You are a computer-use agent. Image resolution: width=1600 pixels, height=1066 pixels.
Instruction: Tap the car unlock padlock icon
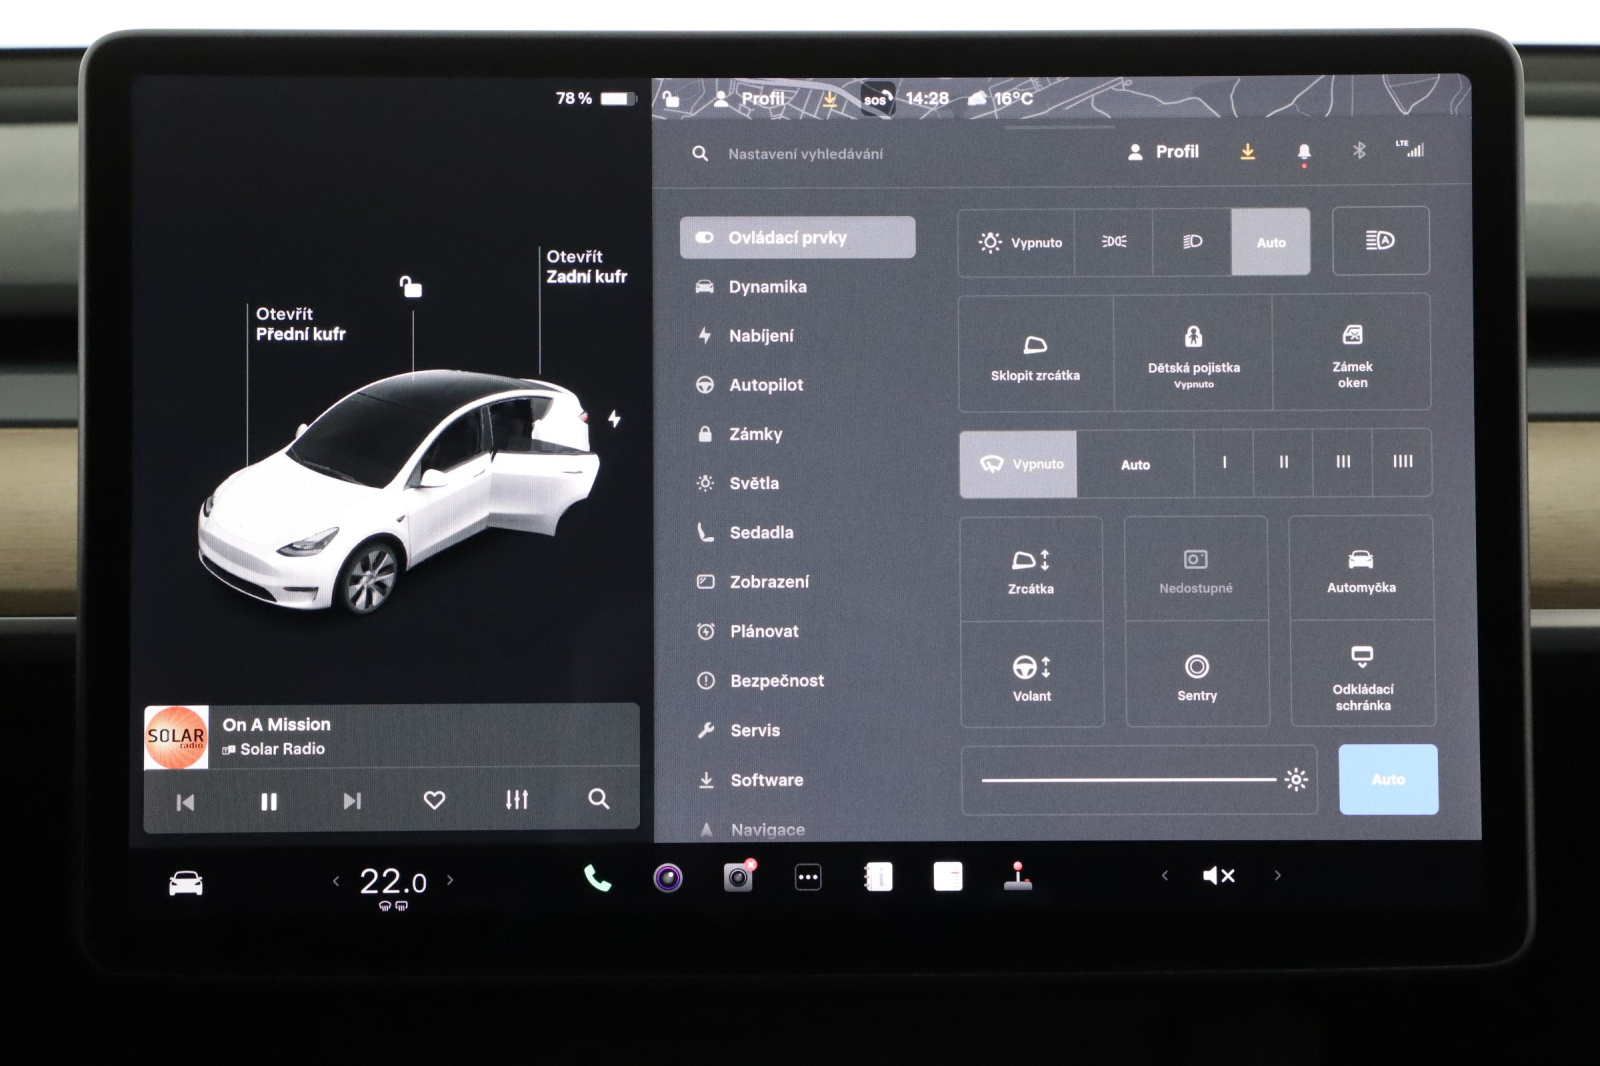tap(410, 287)
